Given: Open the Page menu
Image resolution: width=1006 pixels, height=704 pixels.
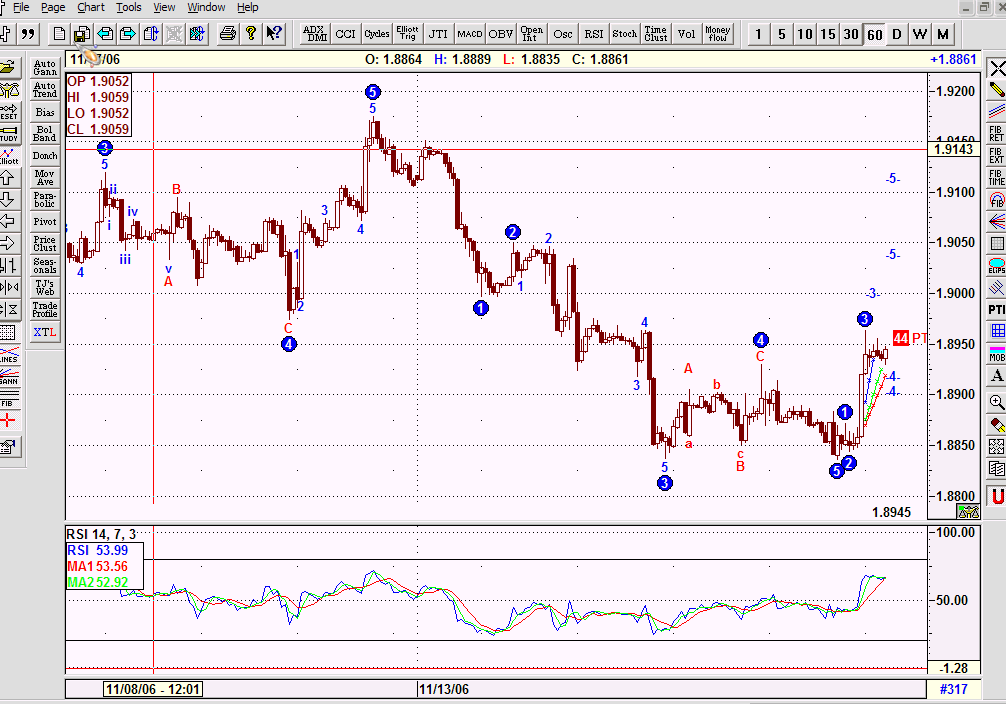Looking at the screenshot, I should [53, 7].
